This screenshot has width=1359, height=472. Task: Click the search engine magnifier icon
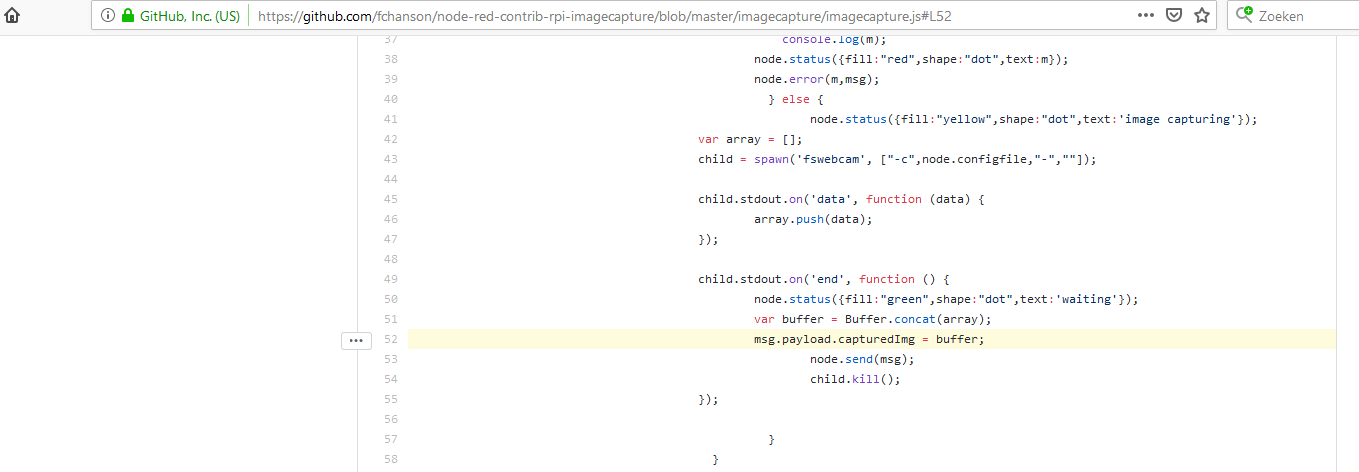(x=1244, y=15)
